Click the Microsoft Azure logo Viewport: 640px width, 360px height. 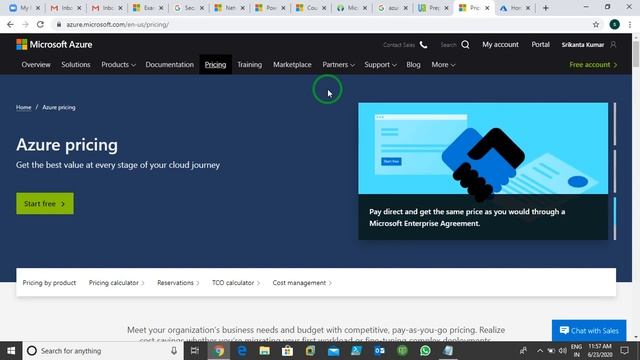54,44
